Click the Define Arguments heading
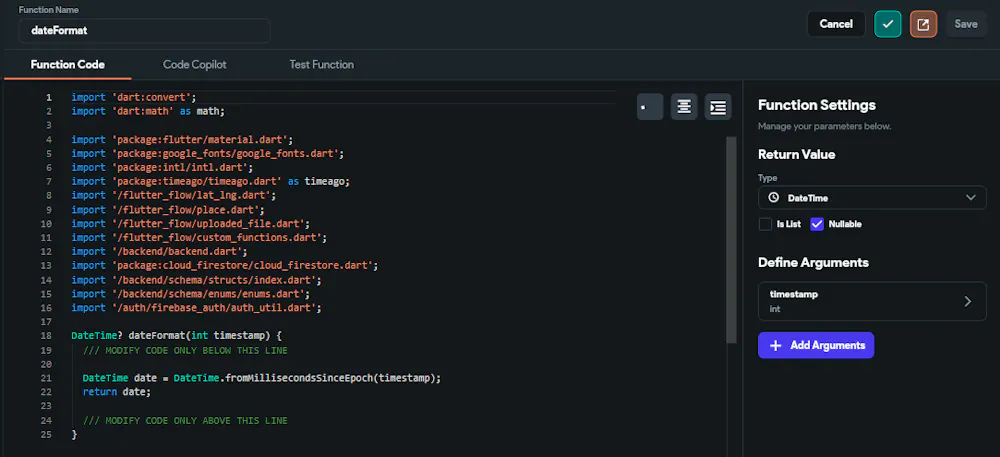Screen dimensions: 1000x457 click(x=814, y=263)
